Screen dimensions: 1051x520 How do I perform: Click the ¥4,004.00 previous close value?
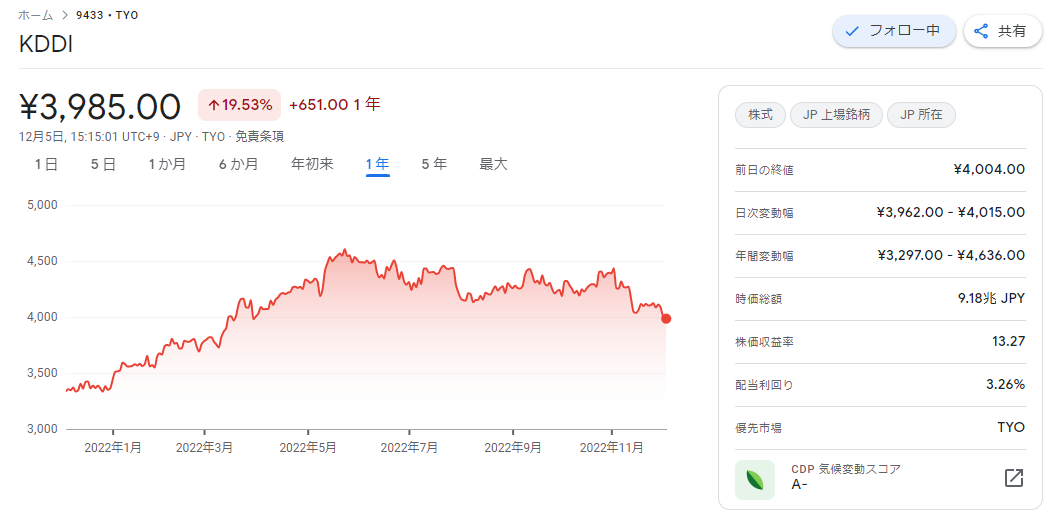(x=989, y=170)
